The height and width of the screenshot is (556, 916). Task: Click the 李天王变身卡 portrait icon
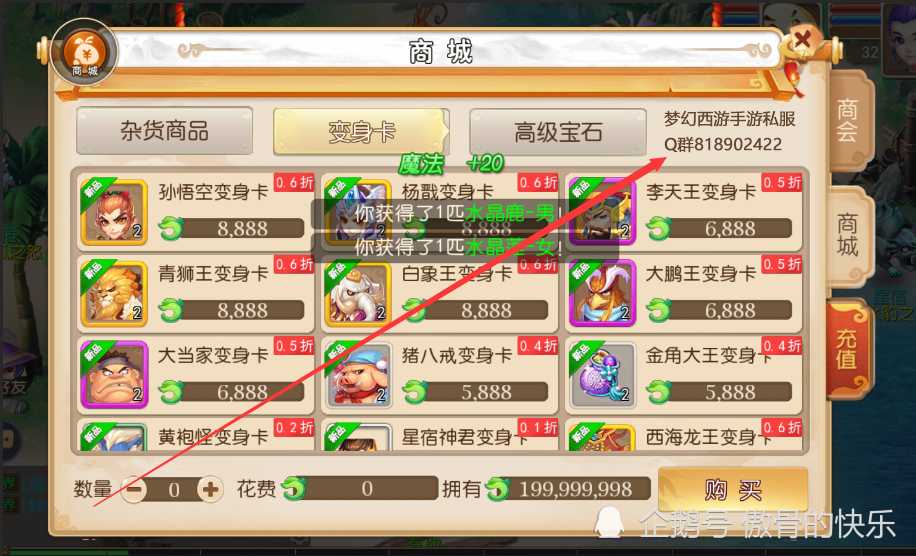click(x=602, y=213)
